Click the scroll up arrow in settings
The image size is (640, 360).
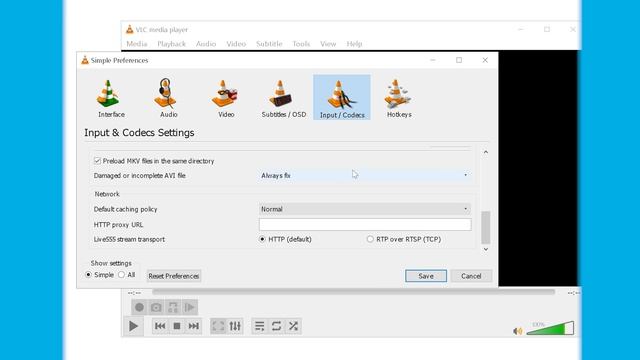click(486, 152)
